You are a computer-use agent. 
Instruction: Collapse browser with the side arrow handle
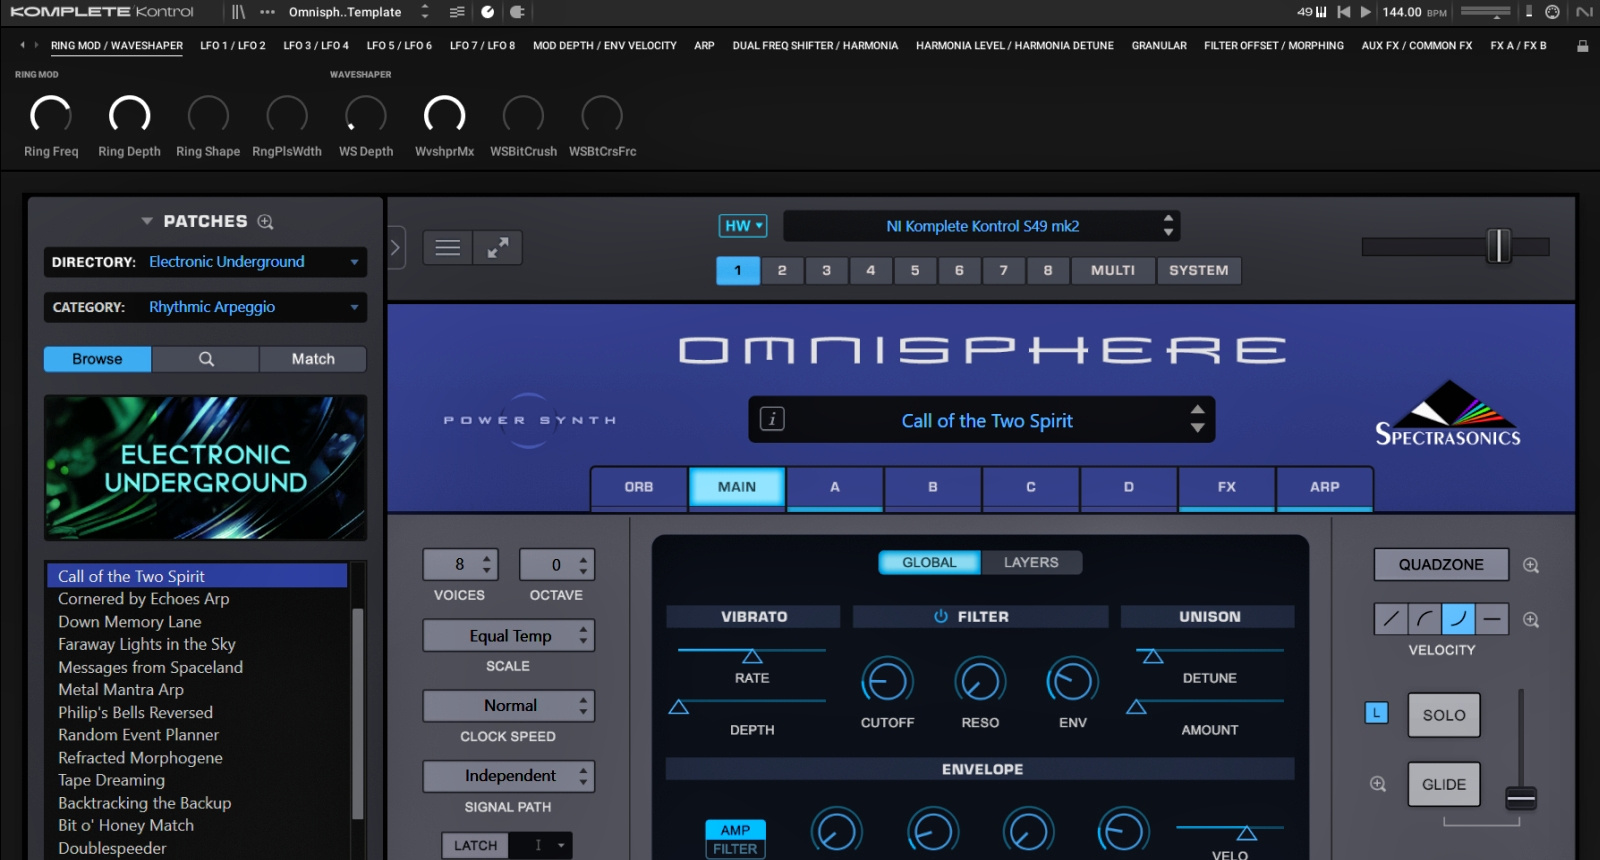click(x=395, y=247)
